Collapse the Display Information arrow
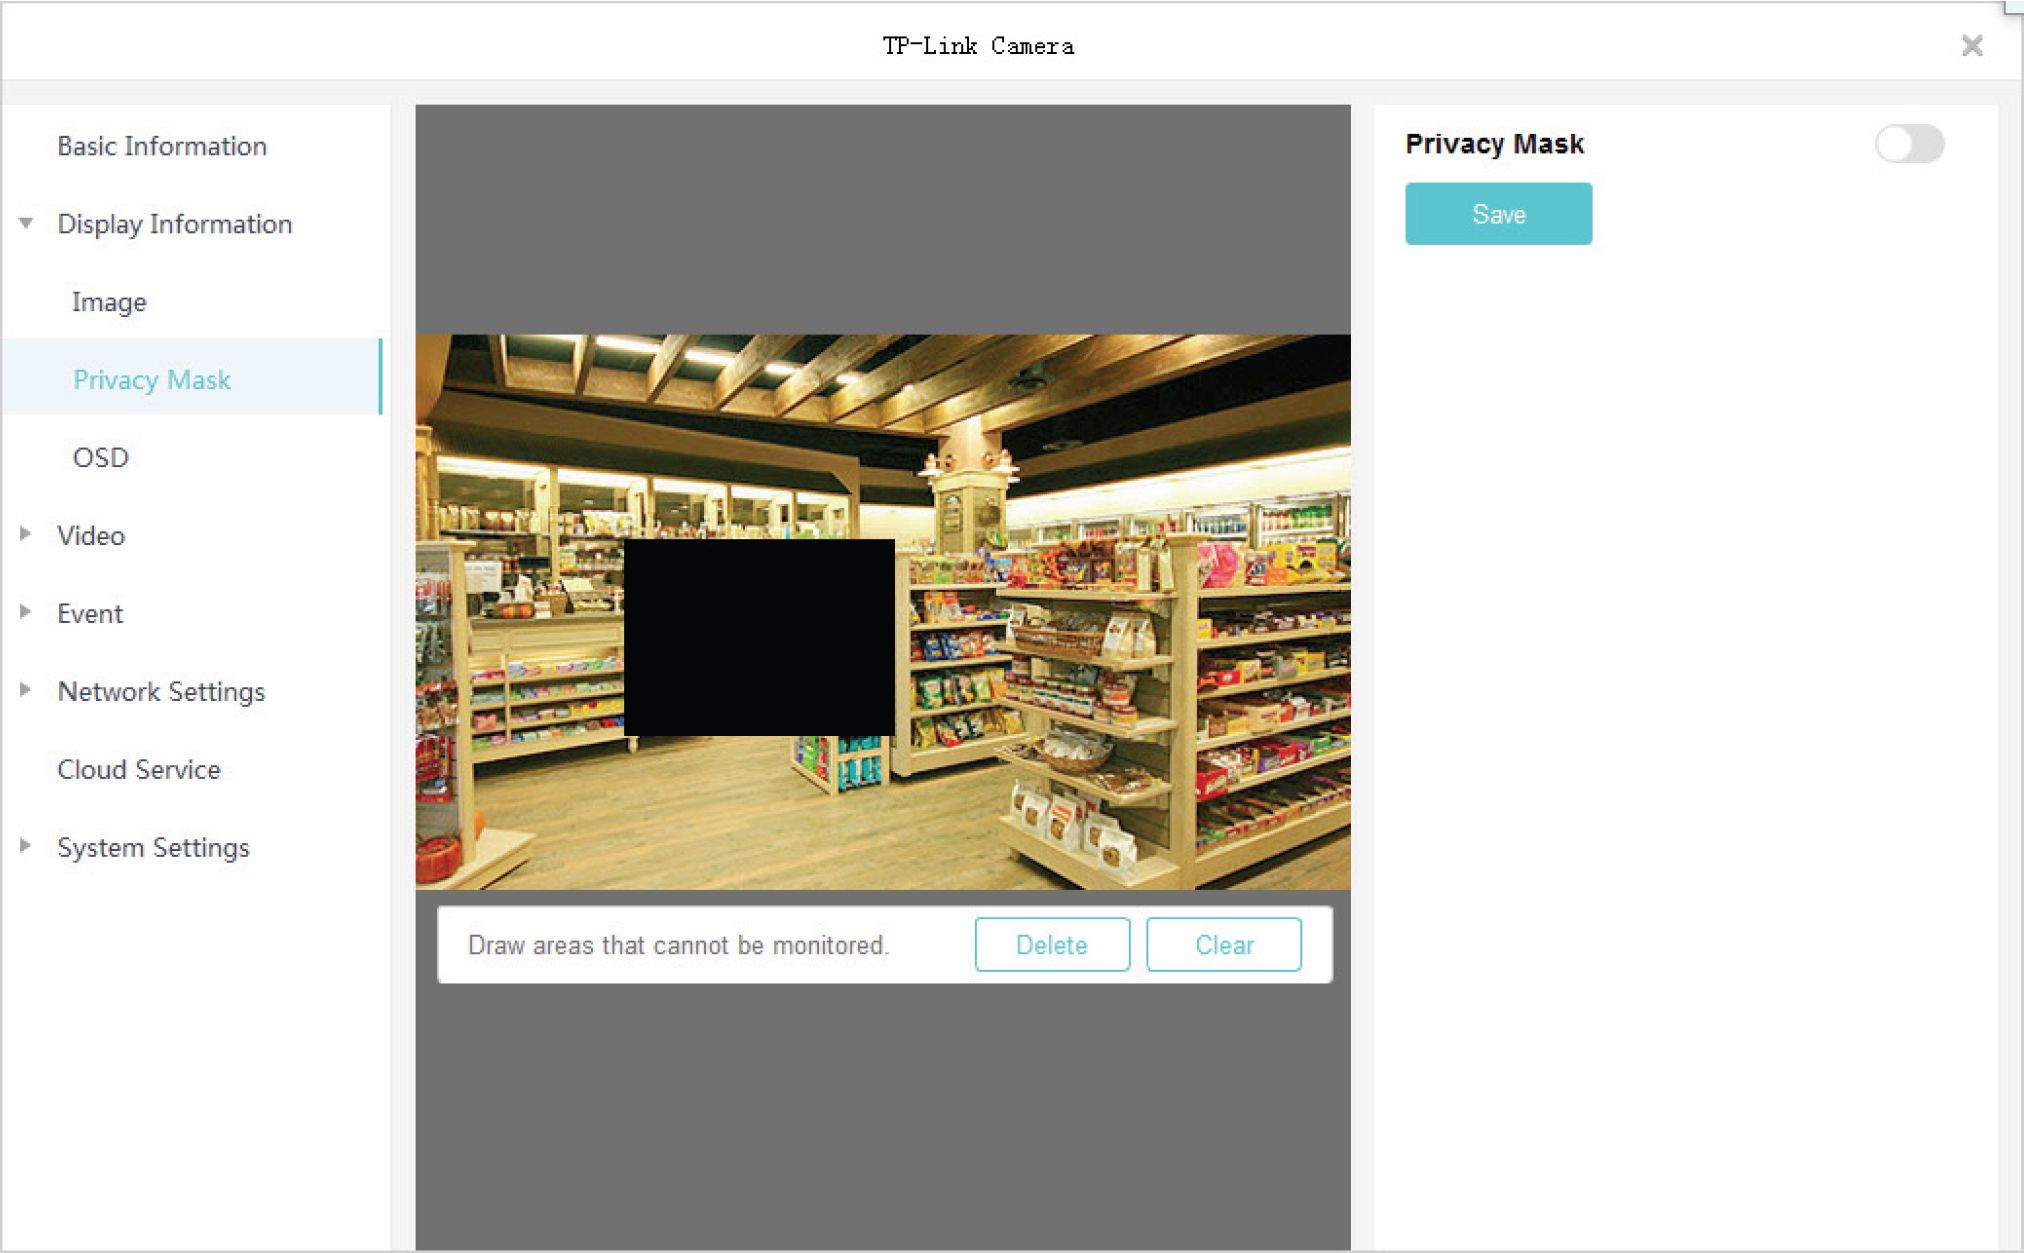Viewport: 2024px width, 1253px height. coord(27,224)
